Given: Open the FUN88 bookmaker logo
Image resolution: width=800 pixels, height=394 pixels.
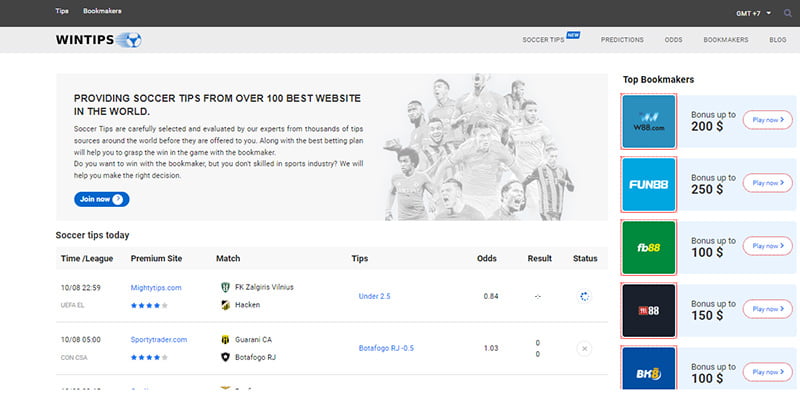Looking at the screenshot, I should click(x=649, y=184).
